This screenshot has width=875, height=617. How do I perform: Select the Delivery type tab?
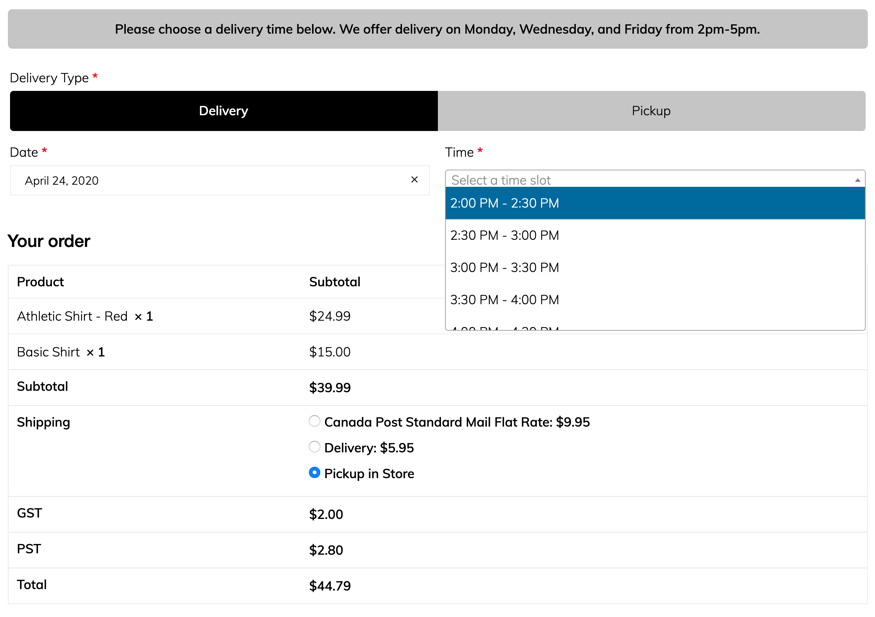[x=223, y=111]
